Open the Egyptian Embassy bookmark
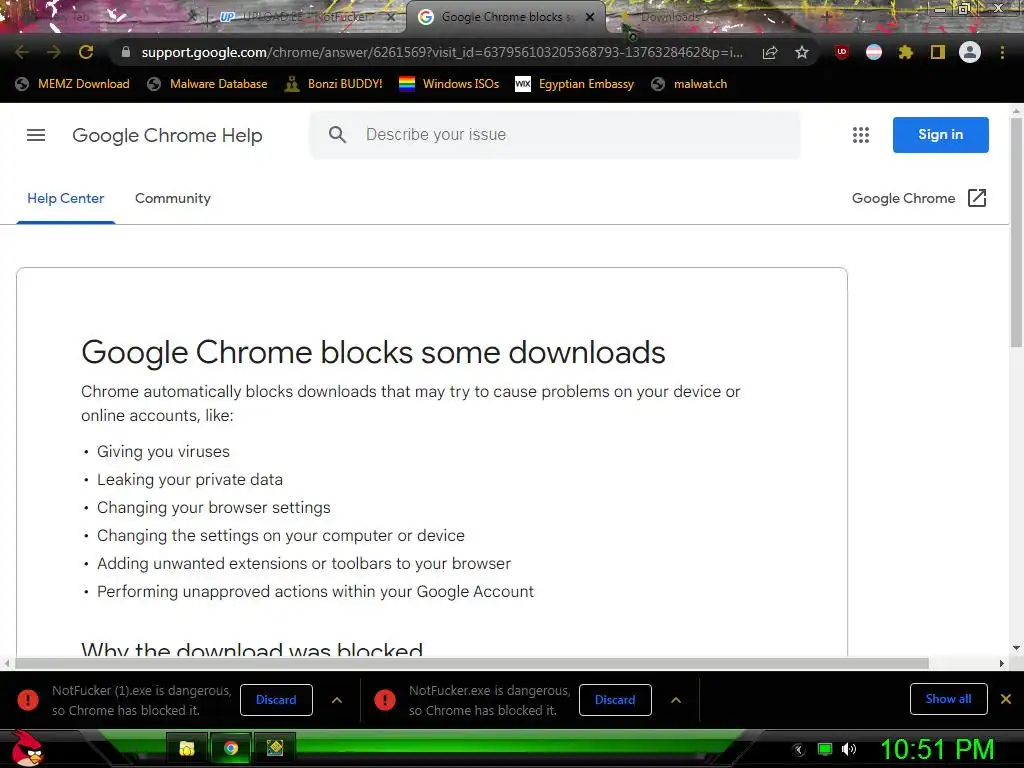The height and width of the screenshot is (768, 1024). click(575, 84)
